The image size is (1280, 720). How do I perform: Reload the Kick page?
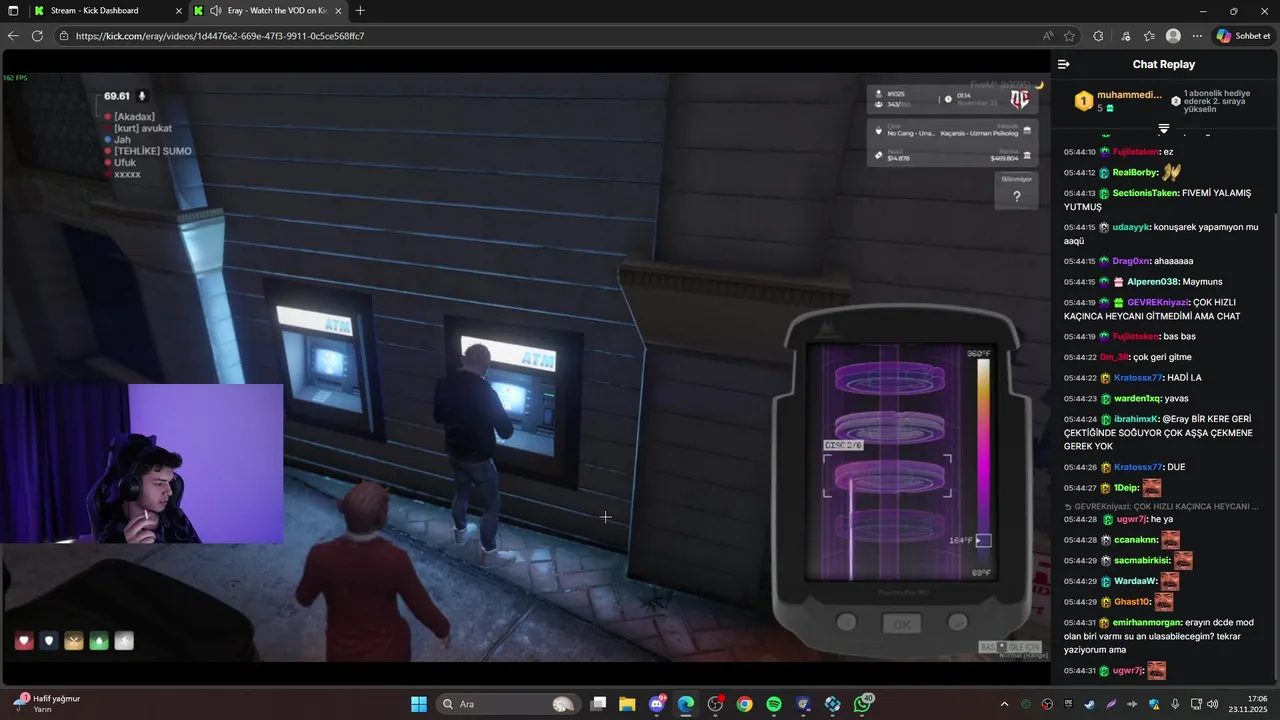click(37, 36)
